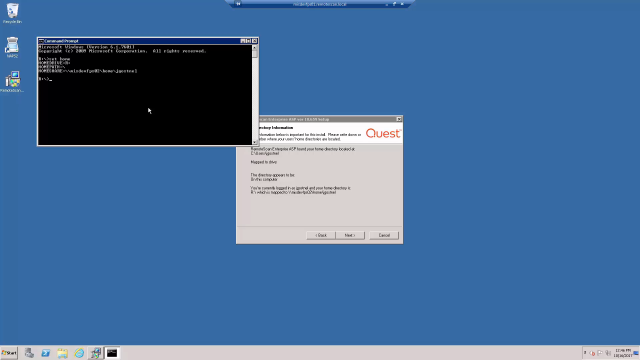Screen dimensions: 640x360
Task: Close the Command Prompt window
Action: [254, 41]
